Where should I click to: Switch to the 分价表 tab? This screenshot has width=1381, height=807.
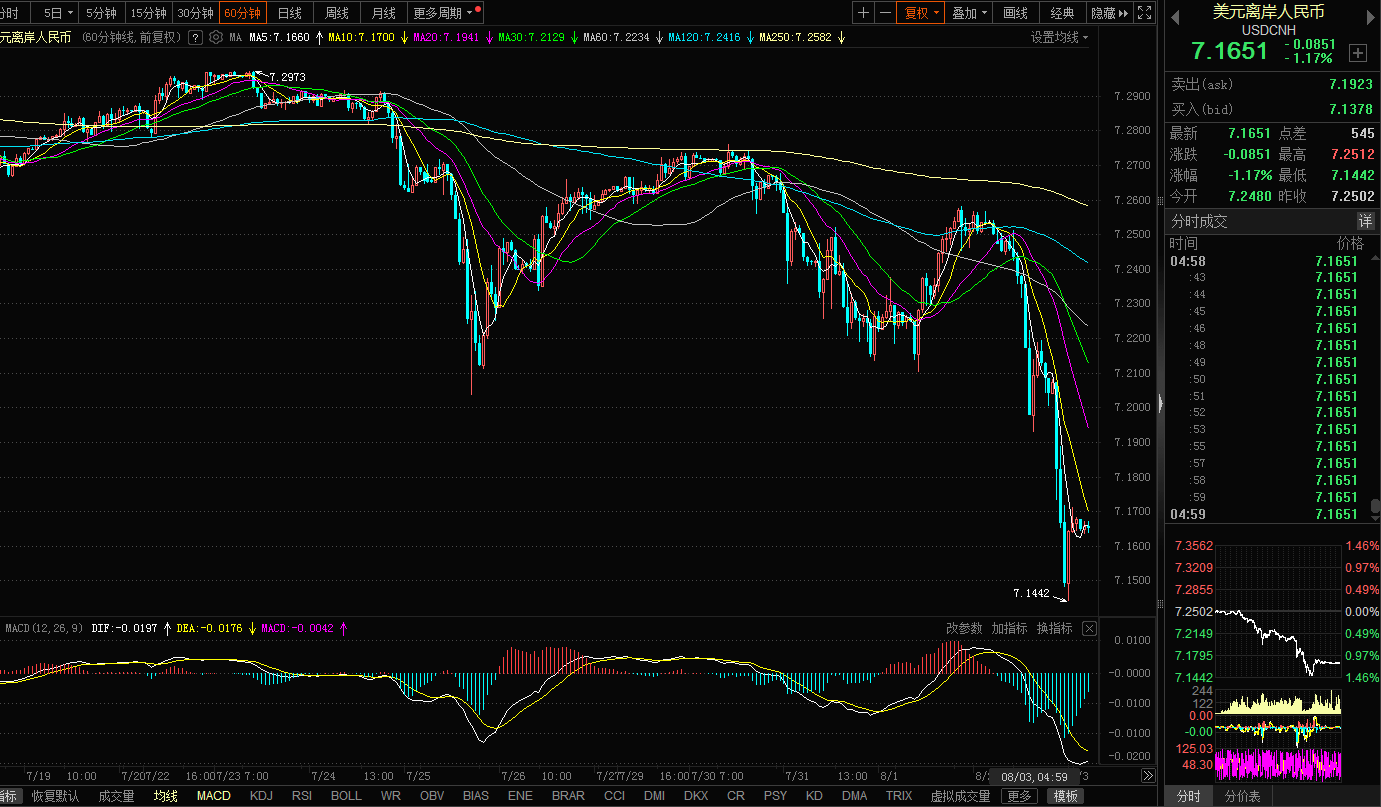[1242, 796]
